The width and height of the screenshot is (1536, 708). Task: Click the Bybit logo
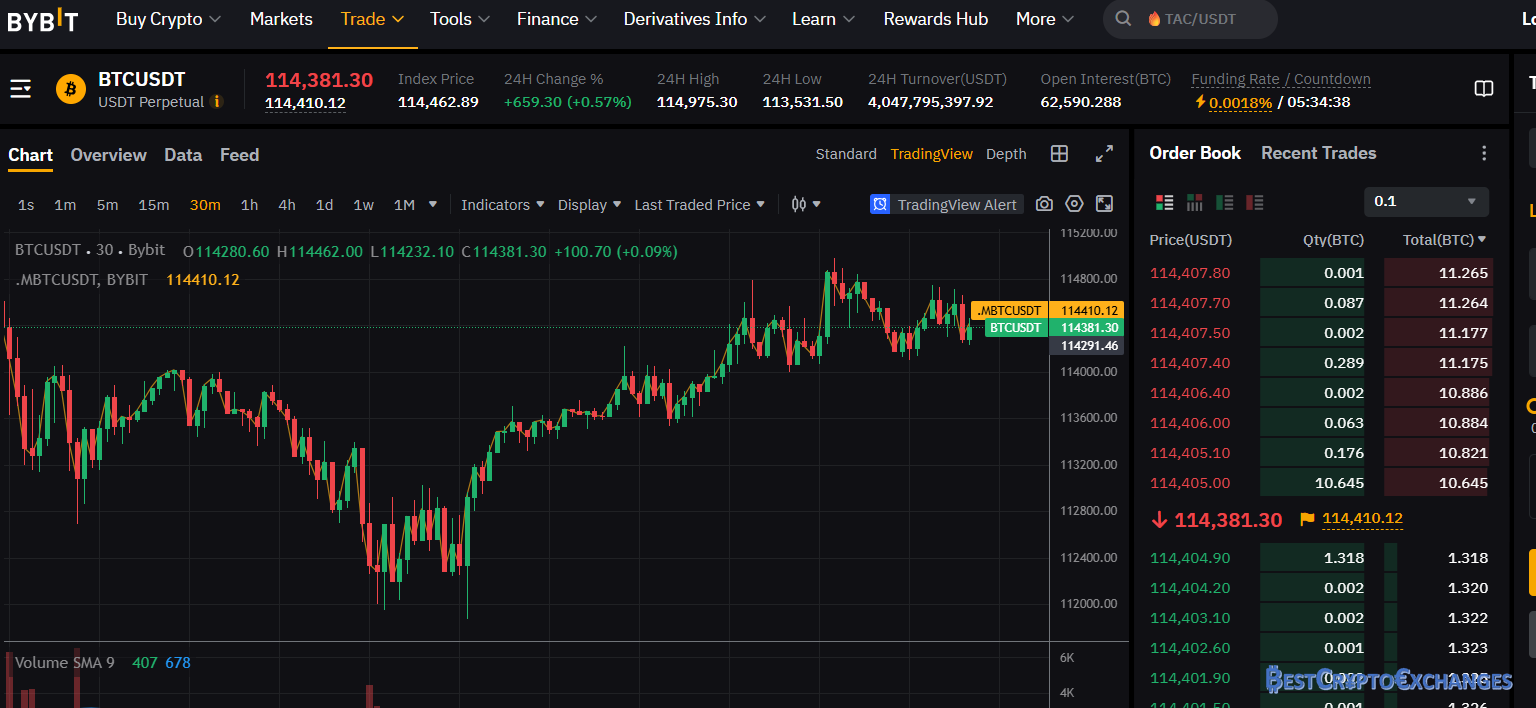[43, 20]
